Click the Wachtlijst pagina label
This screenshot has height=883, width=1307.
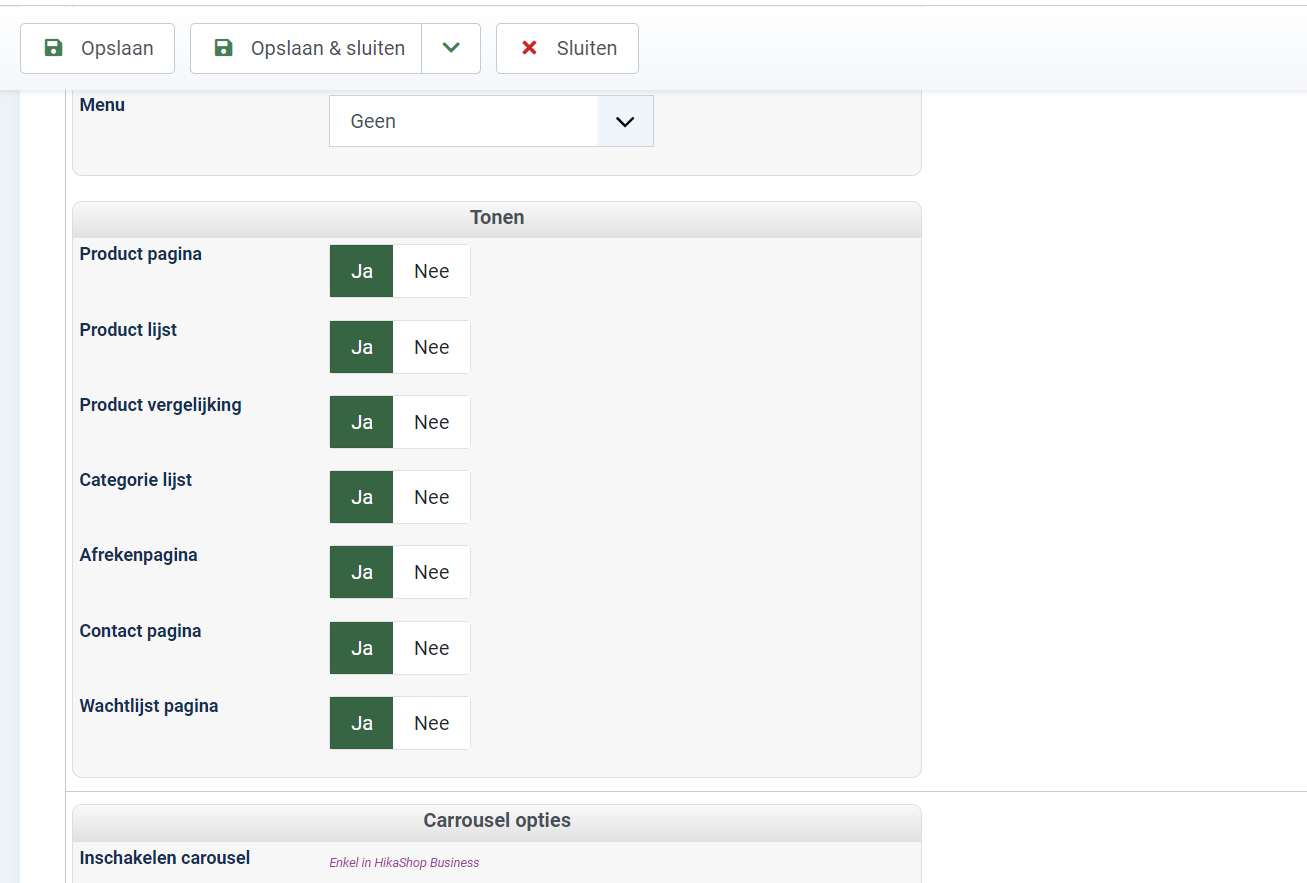point(149,706)
